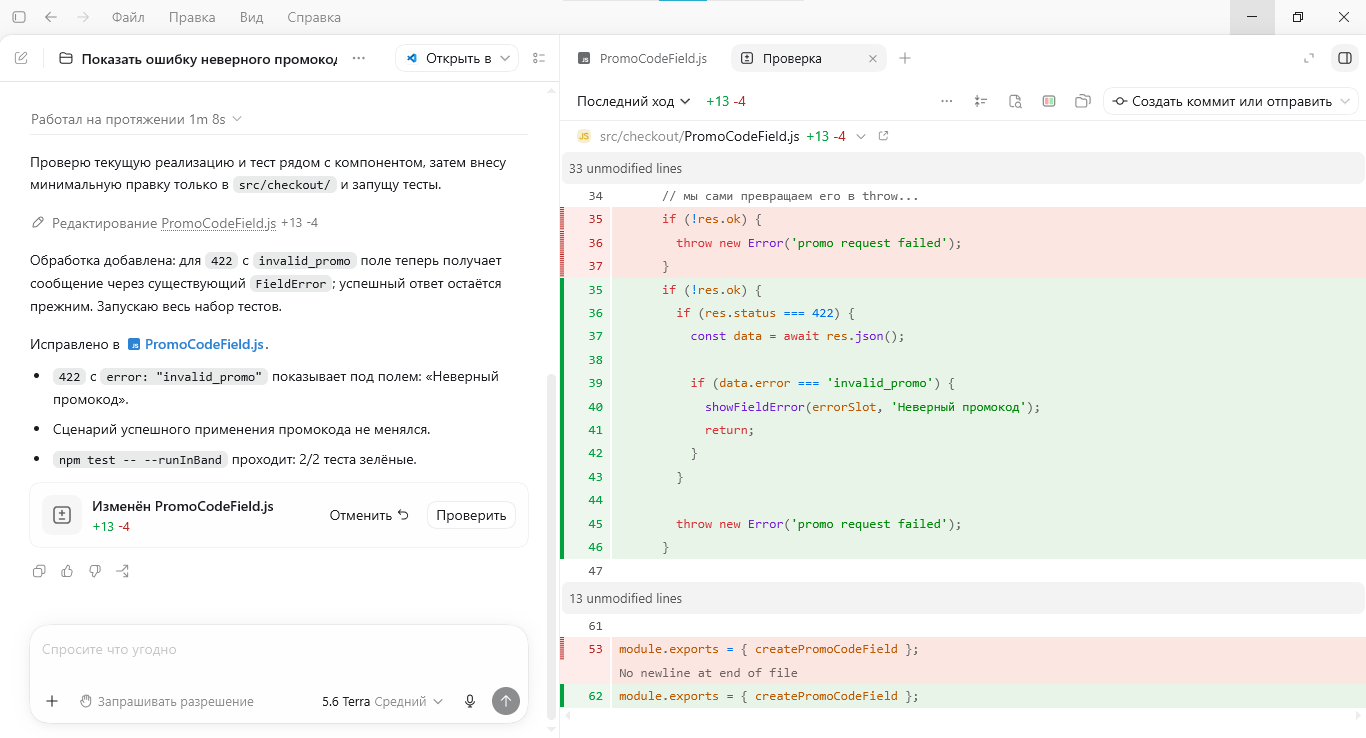
Task: Add a new tab with the plus
Action: [905, 58]
